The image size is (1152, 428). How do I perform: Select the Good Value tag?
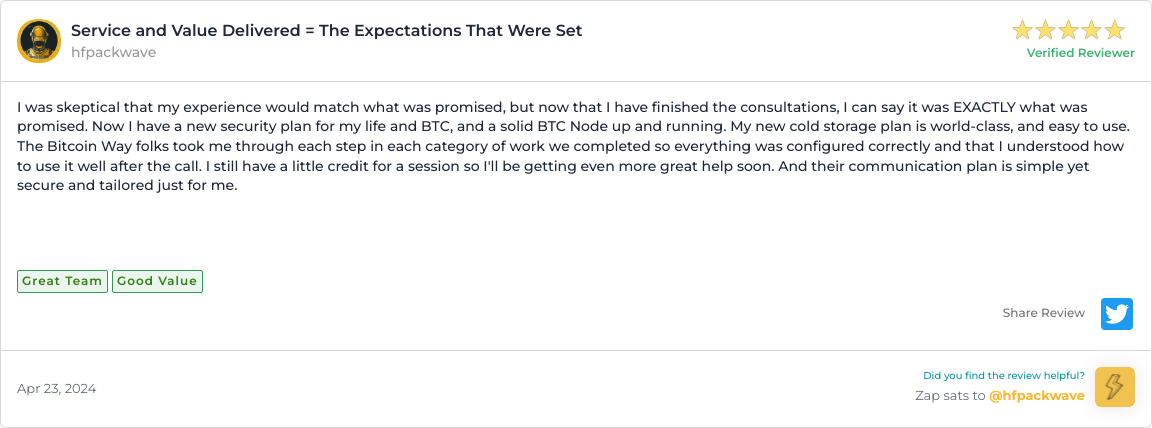click(x=157, y=281)
